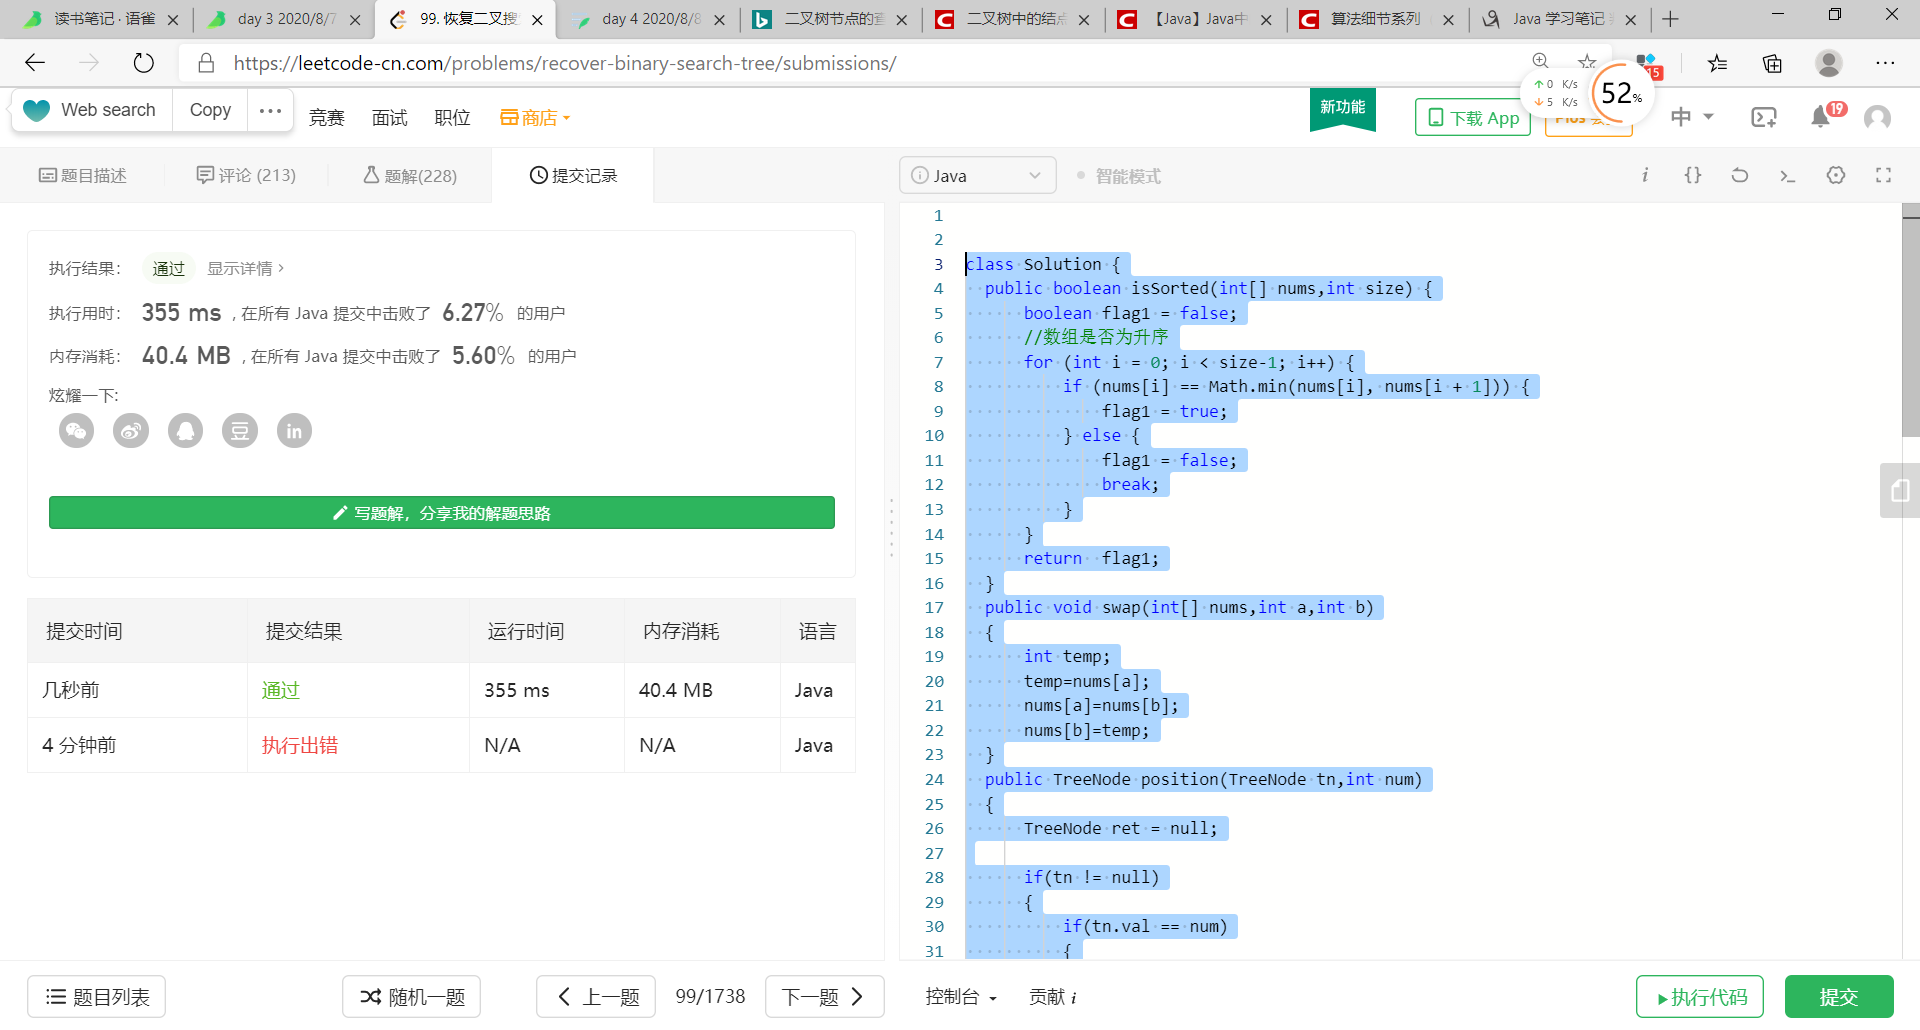This screenshot has height=1030, width=1920.
Task: Open the 贡献 contribute link
Action: 1053,997
